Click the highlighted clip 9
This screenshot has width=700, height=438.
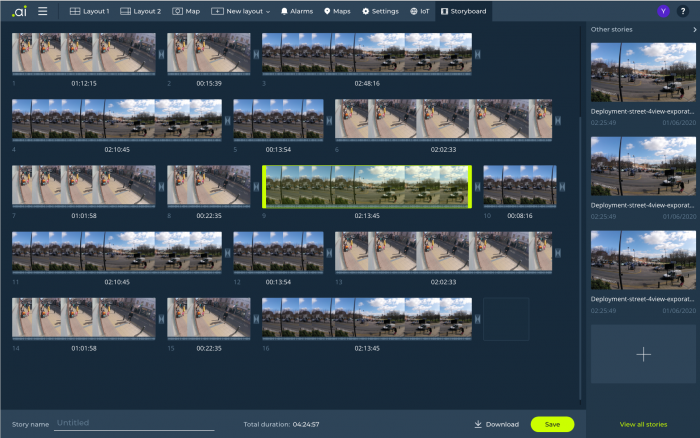pos(367,186)
